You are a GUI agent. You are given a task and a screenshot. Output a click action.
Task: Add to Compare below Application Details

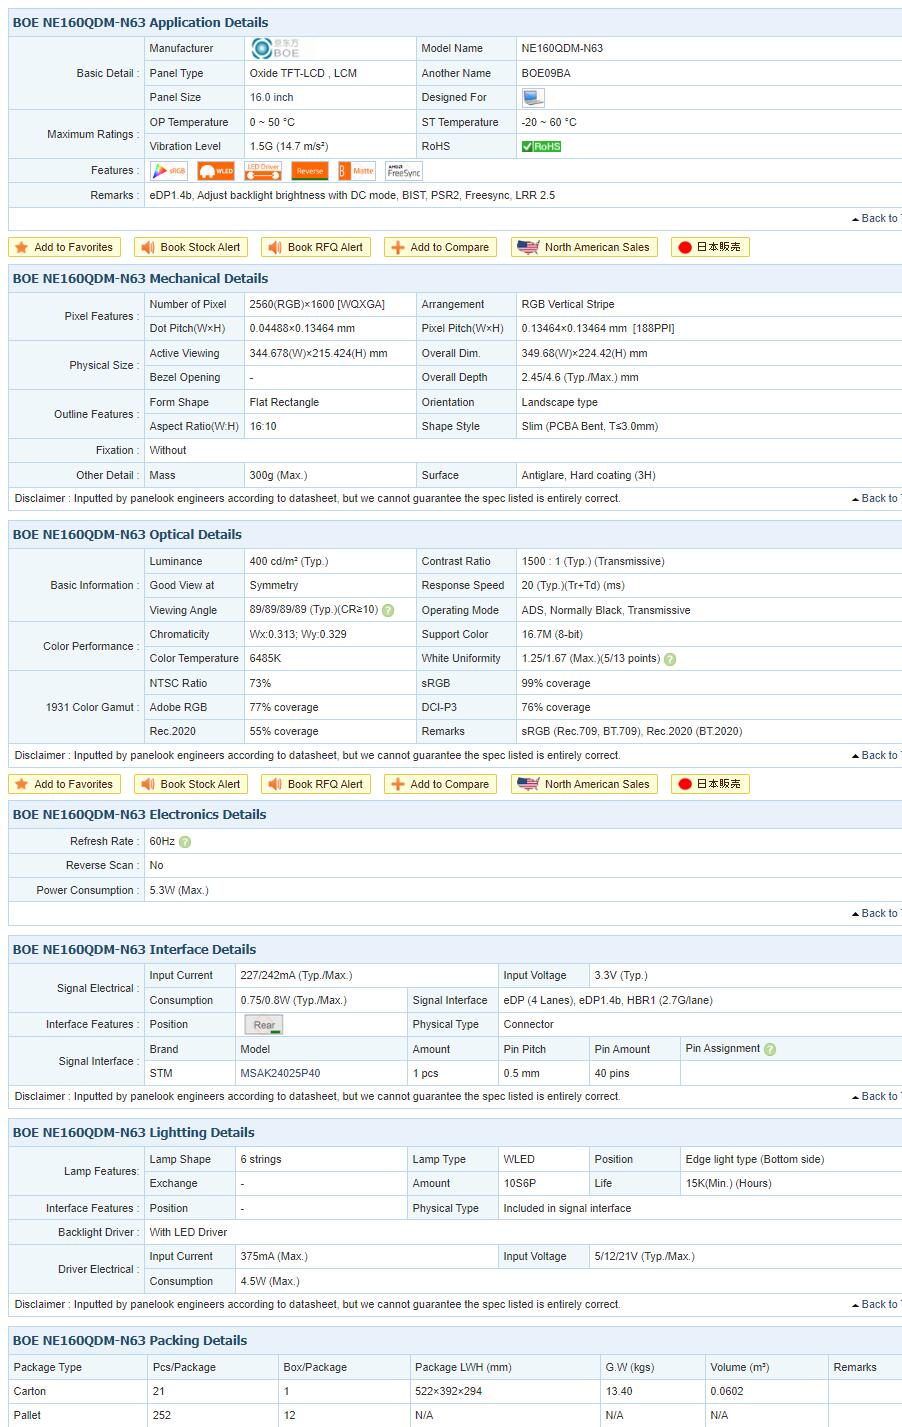440,247
